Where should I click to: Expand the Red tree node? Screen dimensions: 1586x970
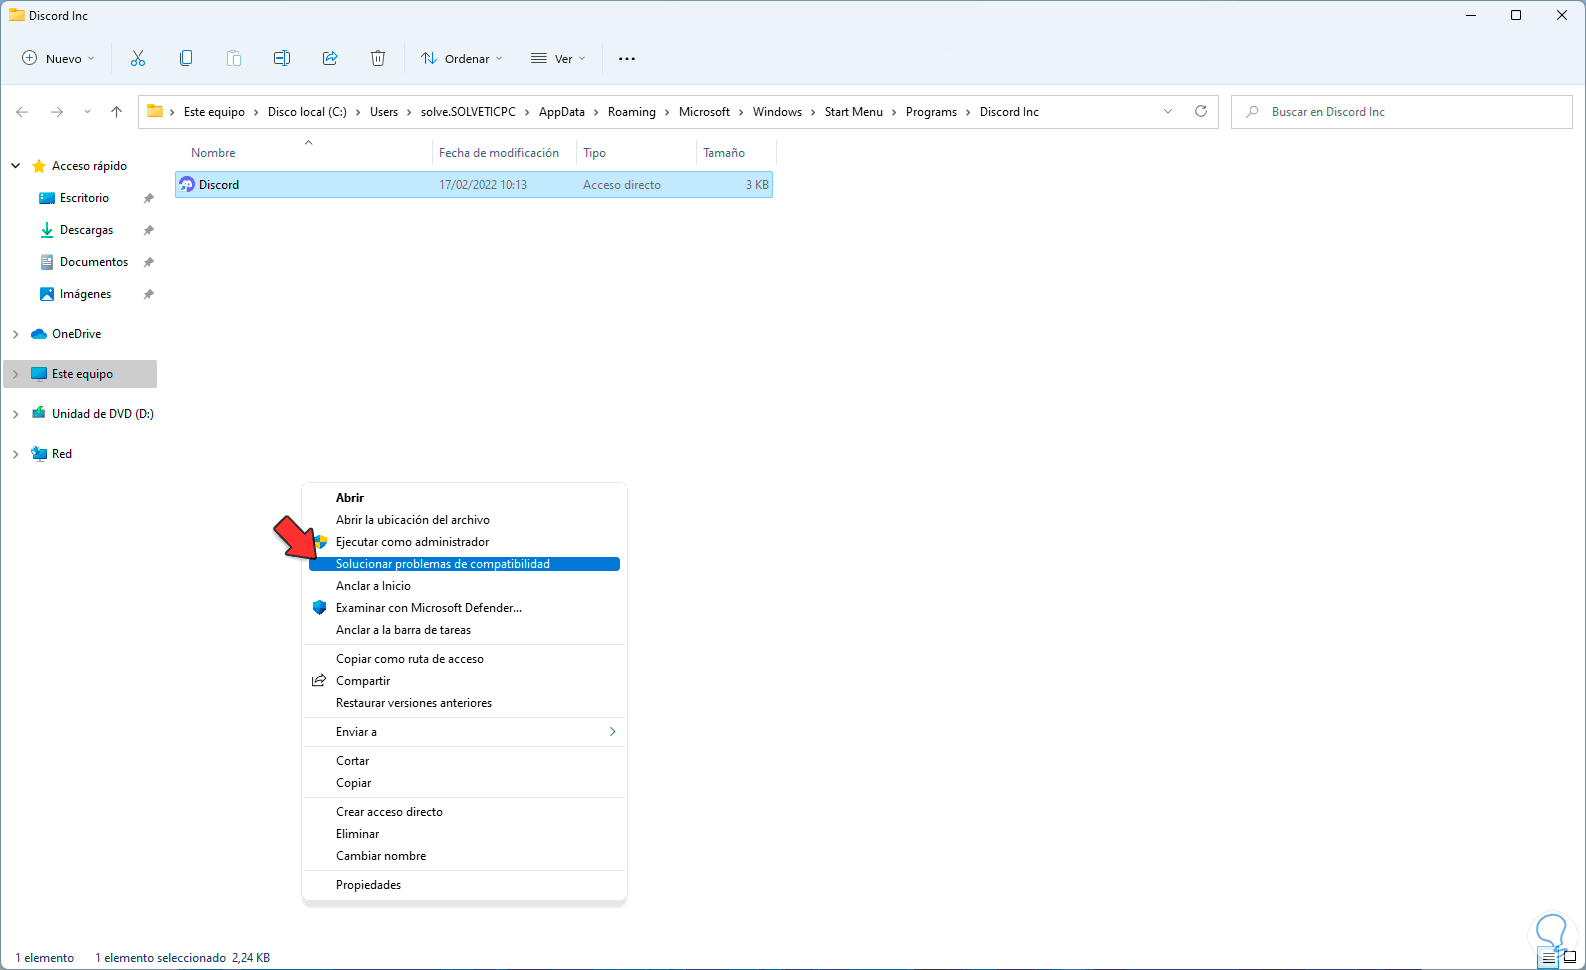click(15, 454)
